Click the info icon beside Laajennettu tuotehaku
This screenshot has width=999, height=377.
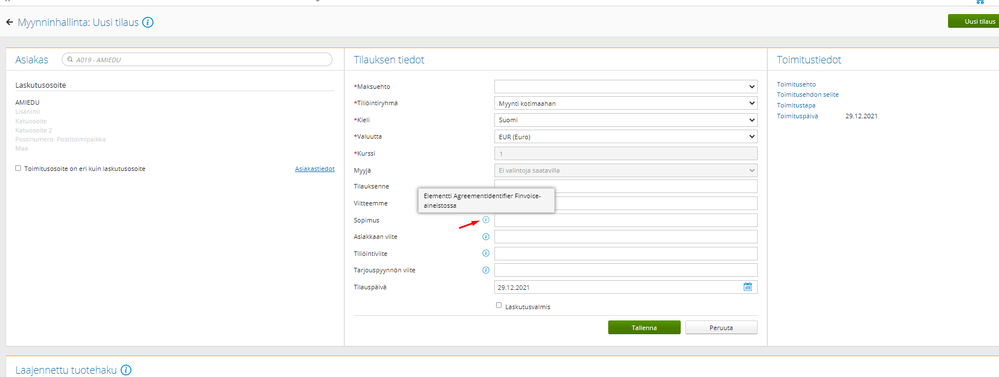tap(126, 370)
